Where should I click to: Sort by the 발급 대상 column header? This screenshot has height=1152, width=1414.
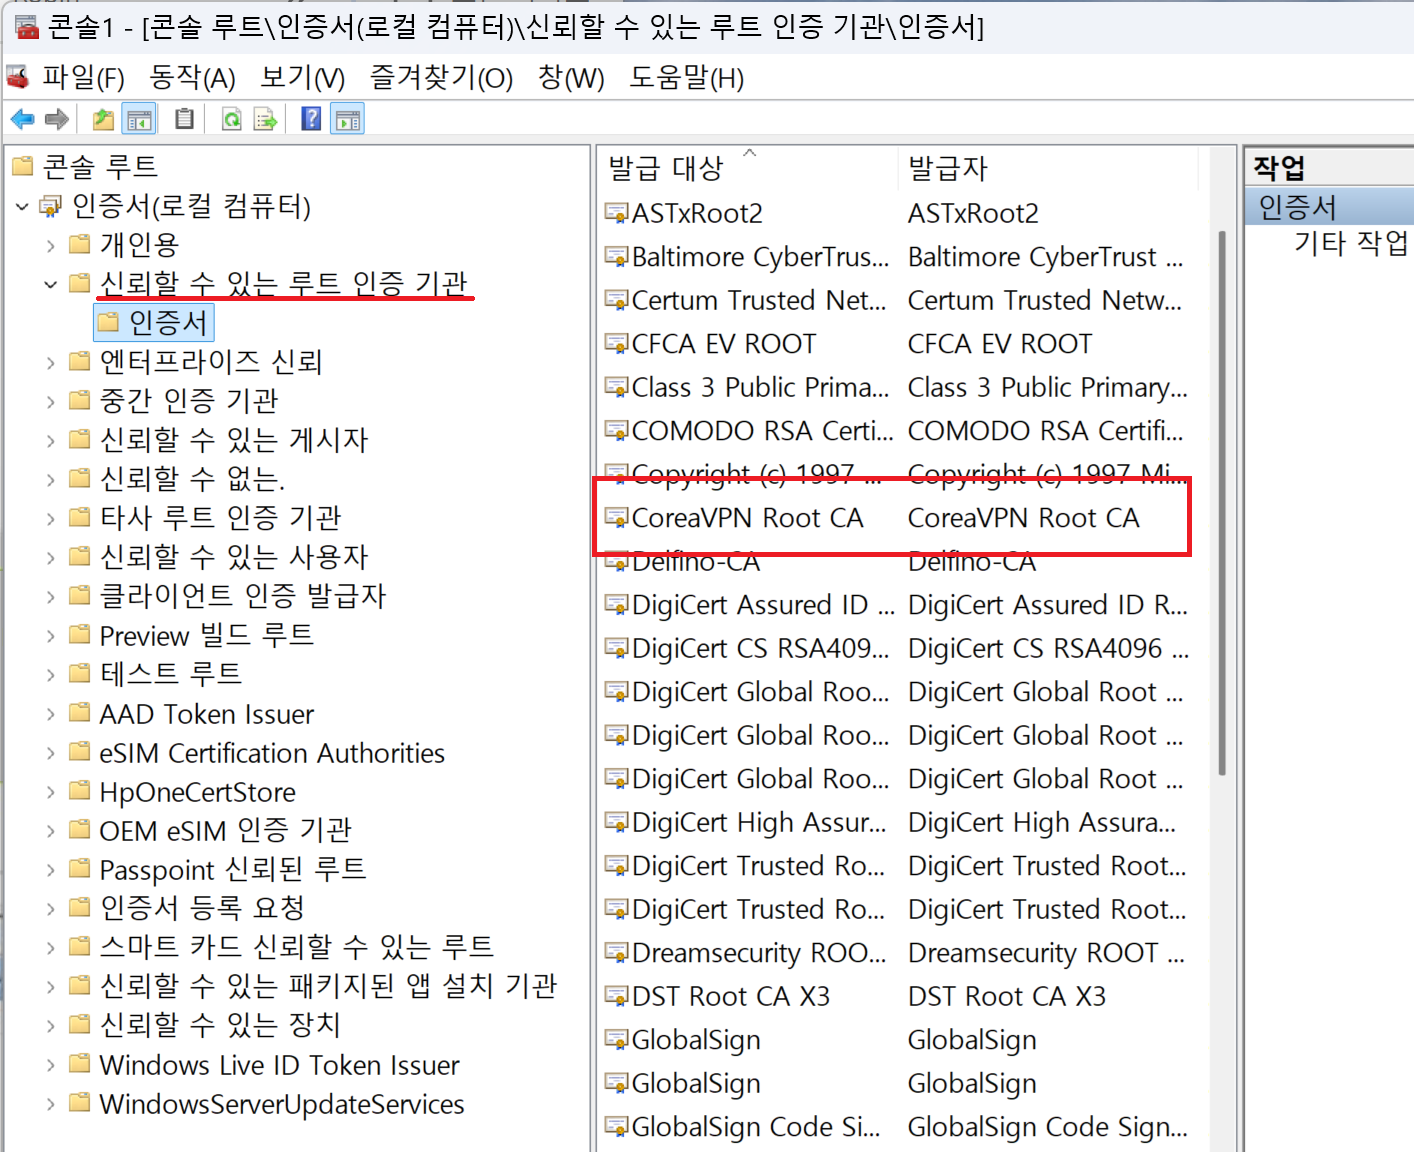[666, 168]
